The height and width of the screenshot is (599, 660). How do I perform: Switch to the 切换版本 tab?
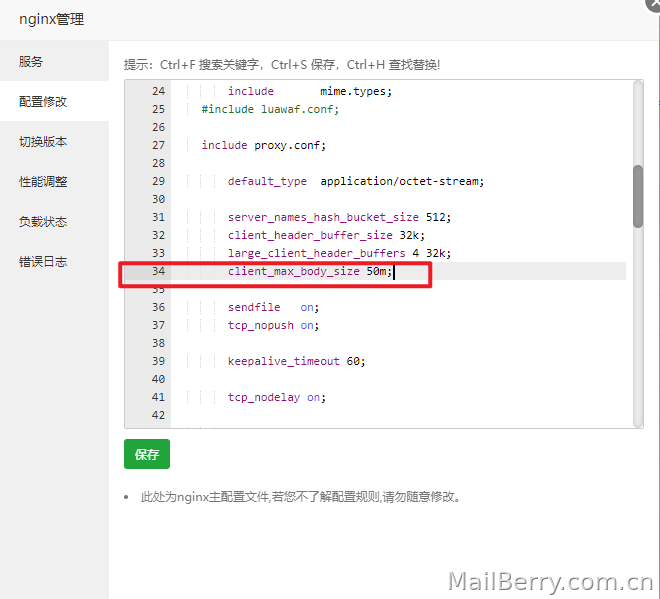click(54, 141)
